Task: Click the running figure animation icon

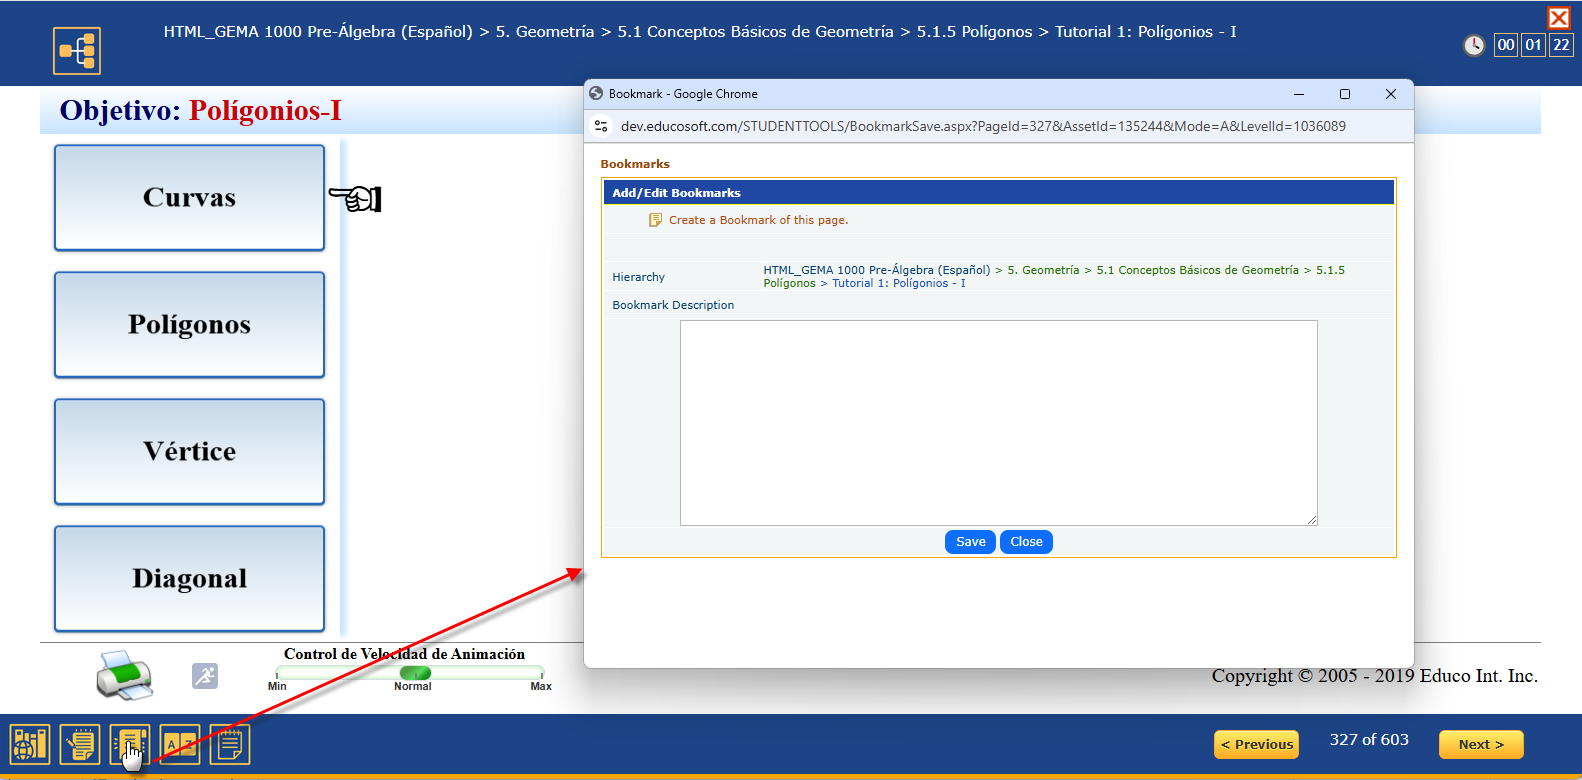Action: click(x=205, y=676)
